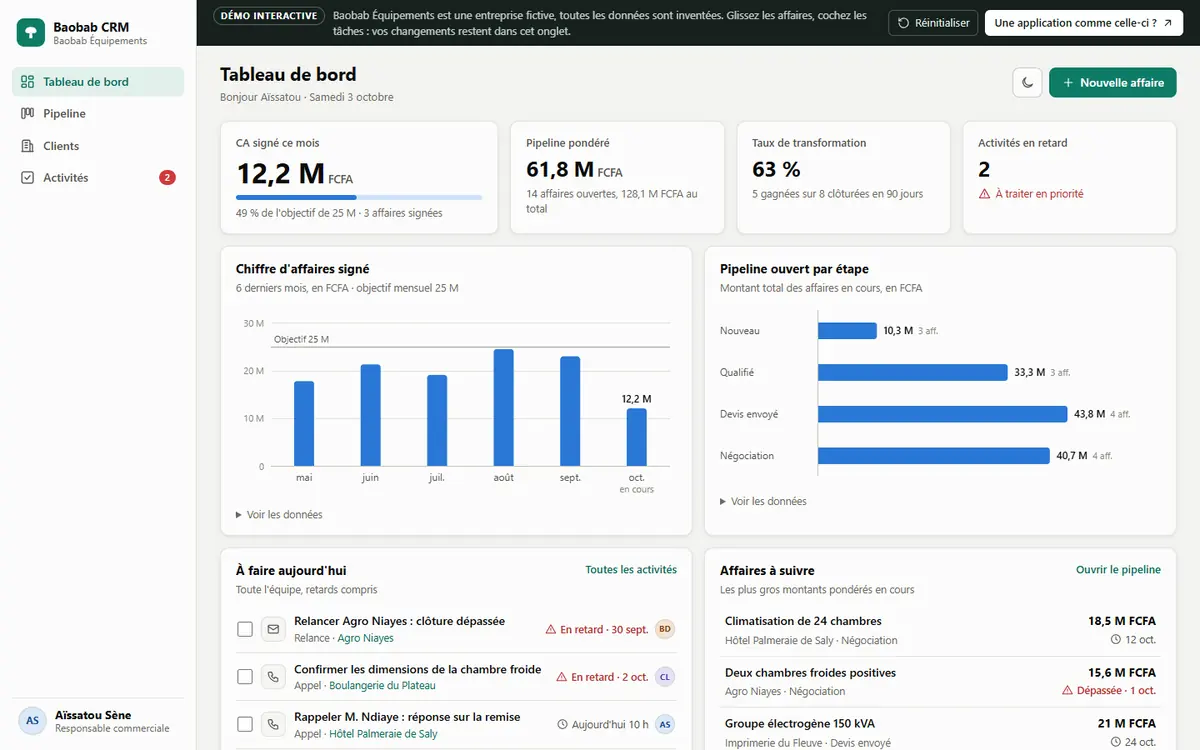
Task: Click the phone icon beside Rappeler M. Ndiaye
Action: click(x=273, y=725)
